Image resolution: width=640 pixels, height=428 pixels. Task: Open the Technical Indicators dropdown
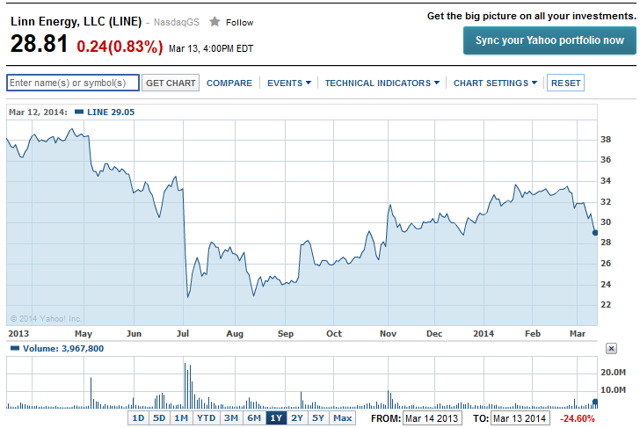click(382, 83)
